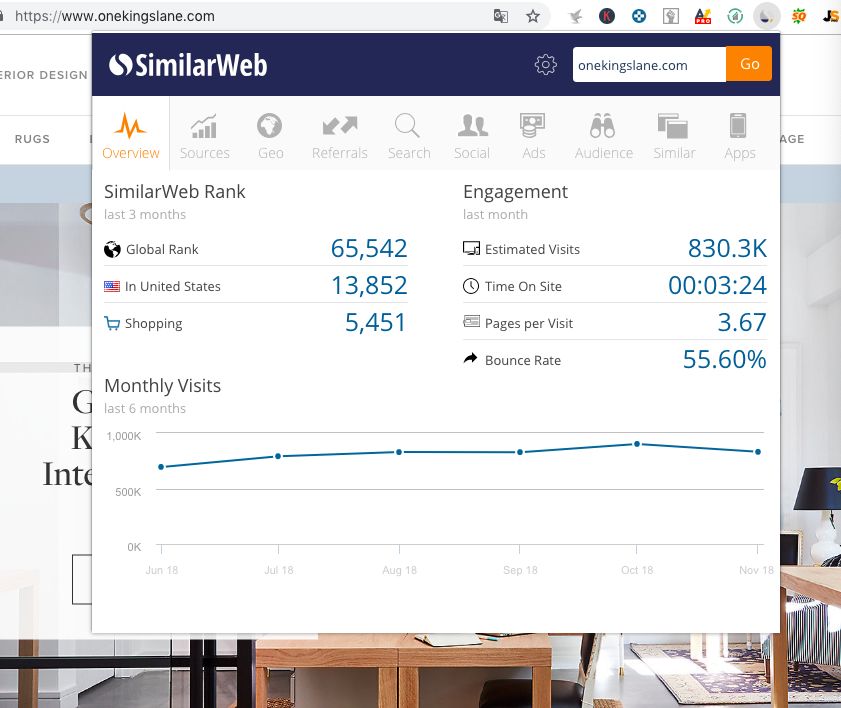
Task: Open the Similar sites tab
Action: [674, 137]
